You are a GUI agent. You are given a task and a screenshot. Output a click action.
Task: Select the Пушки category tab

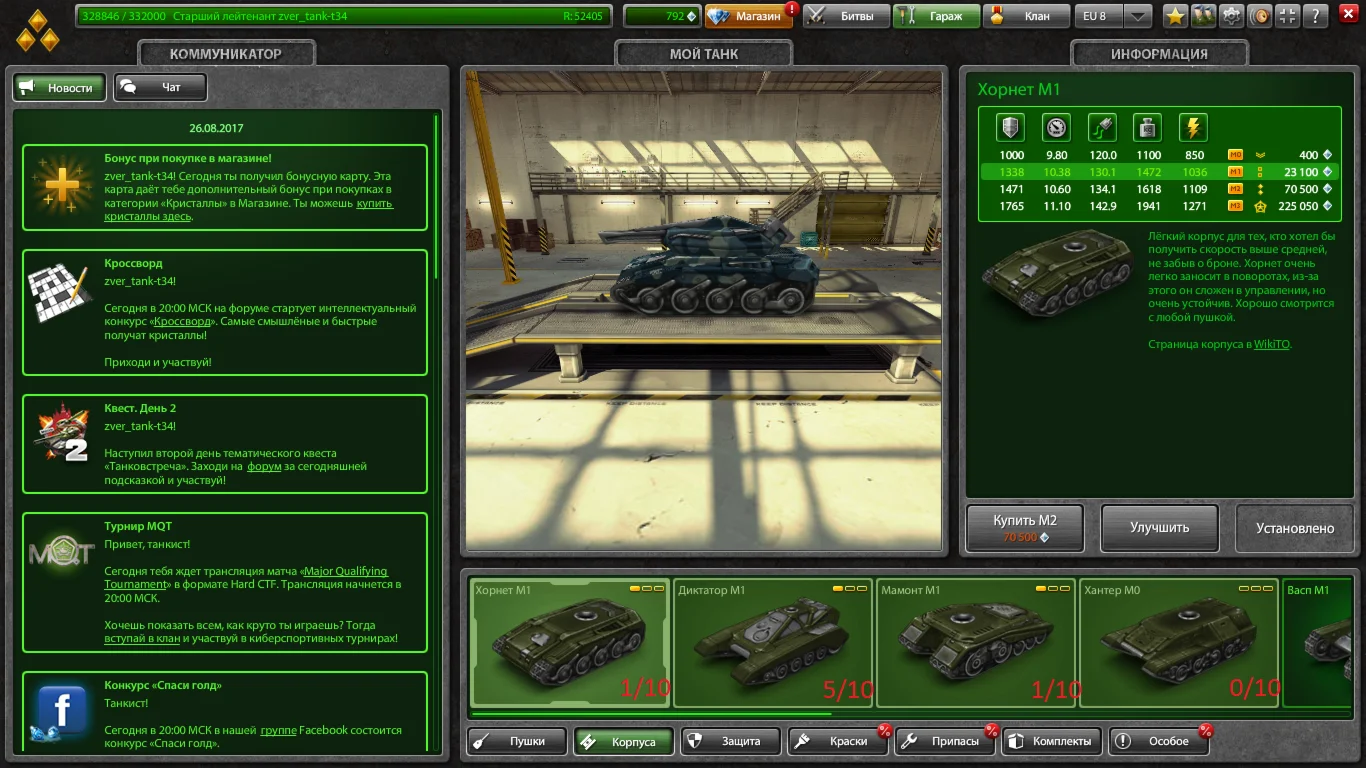tap(516, 741)
